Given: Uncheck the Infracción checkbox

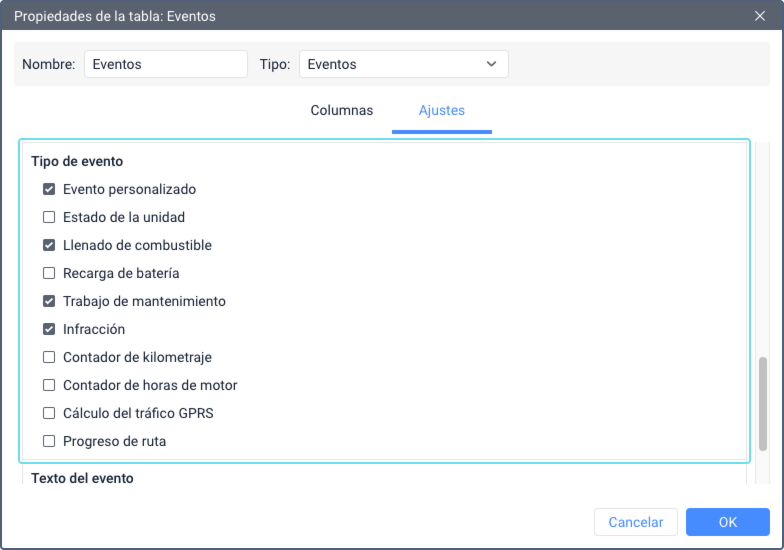Looking at the screenshot, I should (49, 329).
